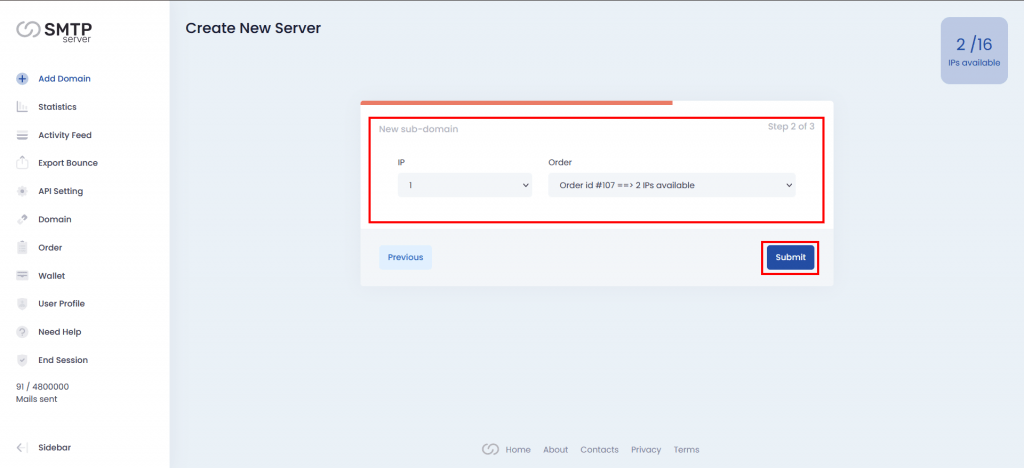The image size is (1024, 468).
Task: Open the Order sidebar entry
Action: click(50, 247)
